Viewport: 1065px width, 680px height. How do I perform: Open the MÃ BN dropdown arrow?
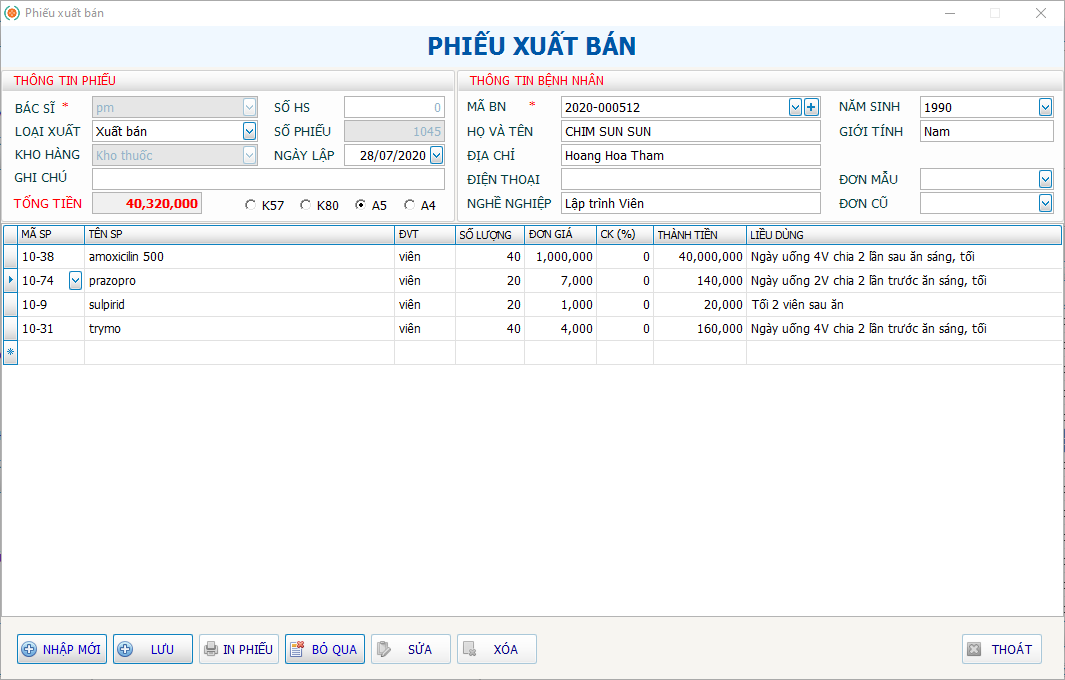[x=795, y=107]
